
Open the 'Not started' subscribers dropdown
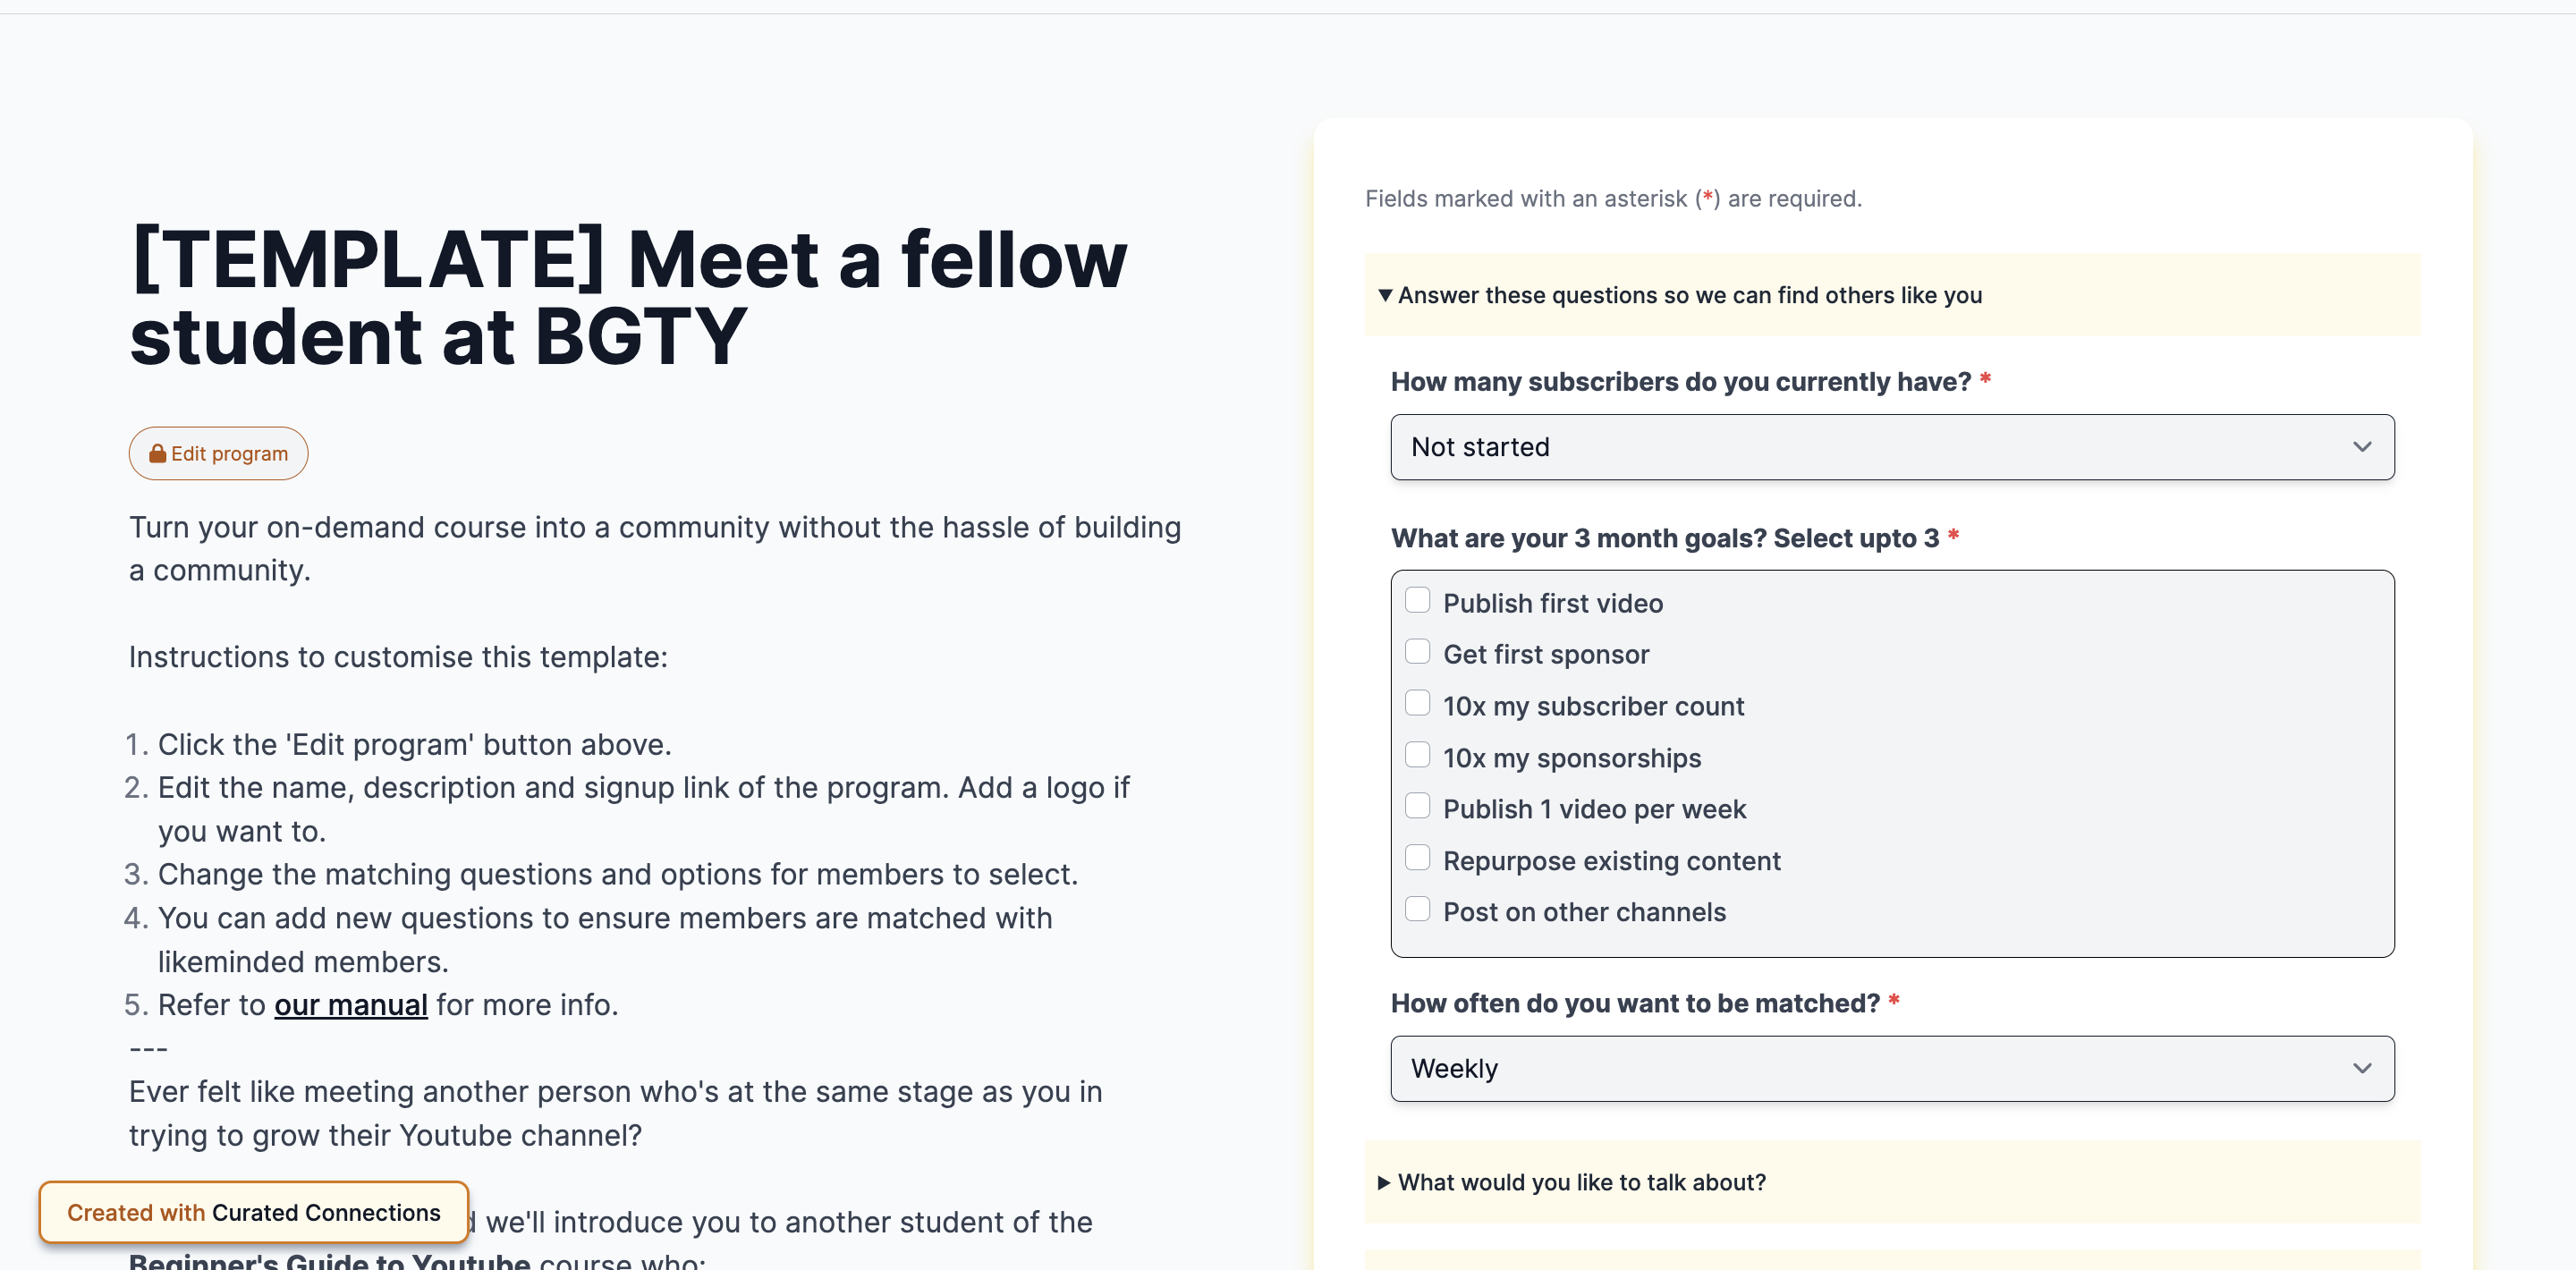(1892, 447)
